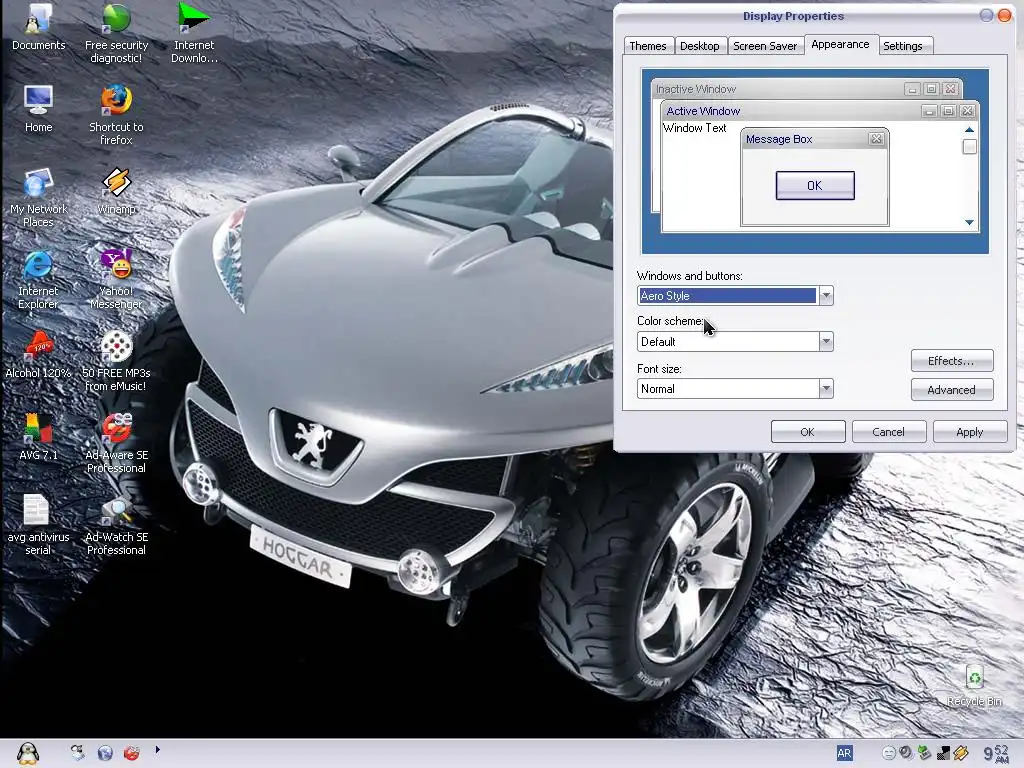The height and width of the screenshot is (768, 1024).
Task: Open Ad-Aware SE Professional icon
Action: click(x=116, y=443)
